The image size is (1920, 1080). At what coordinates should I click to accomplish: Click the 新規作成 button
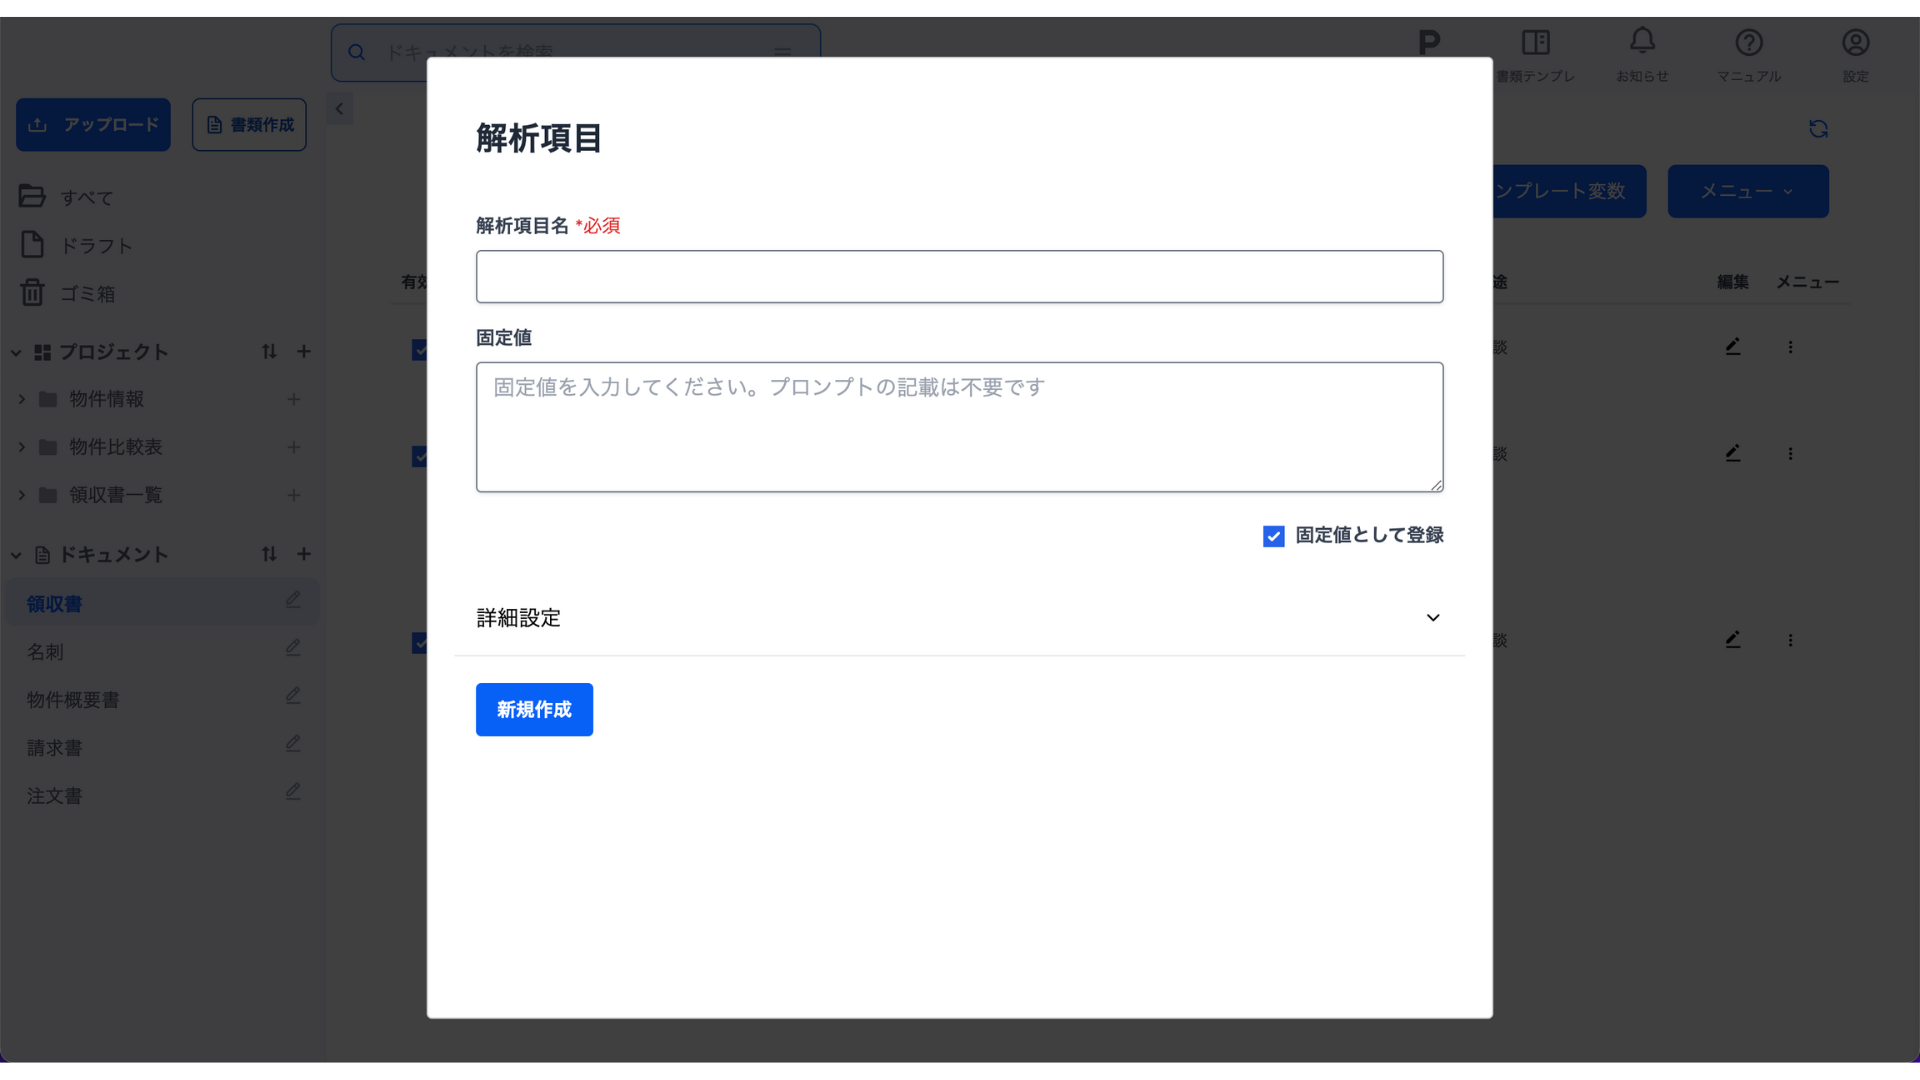(534, 710)
